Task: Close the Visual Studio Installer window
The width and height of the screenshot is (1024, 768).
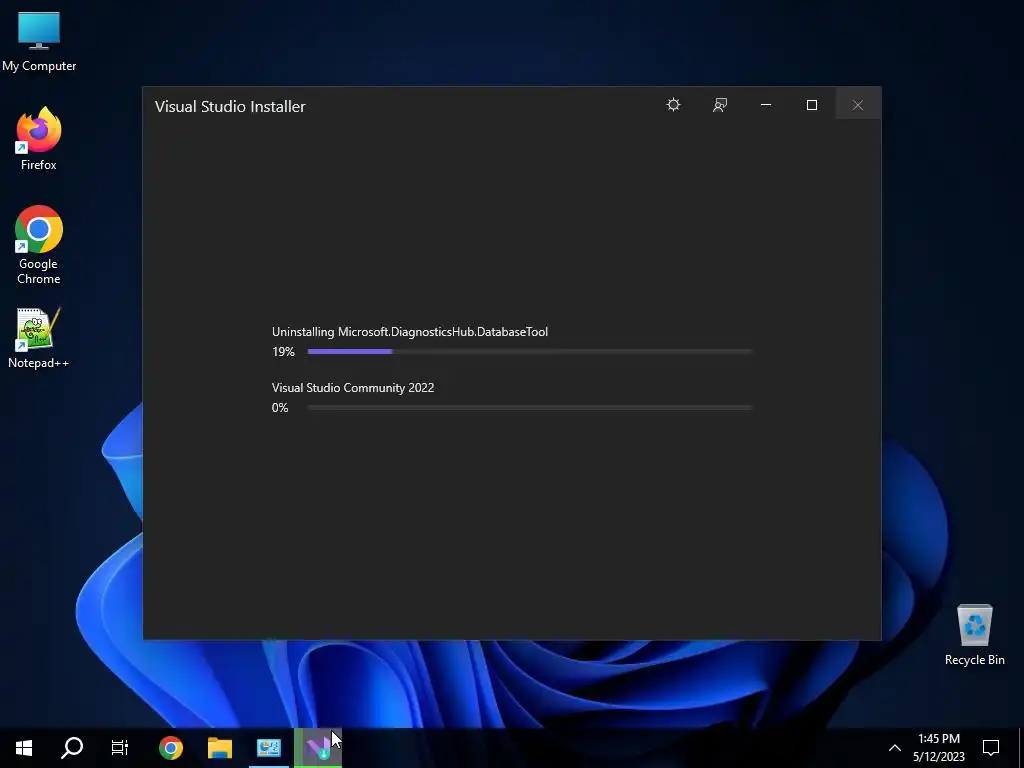Action: tap(858, 104)
